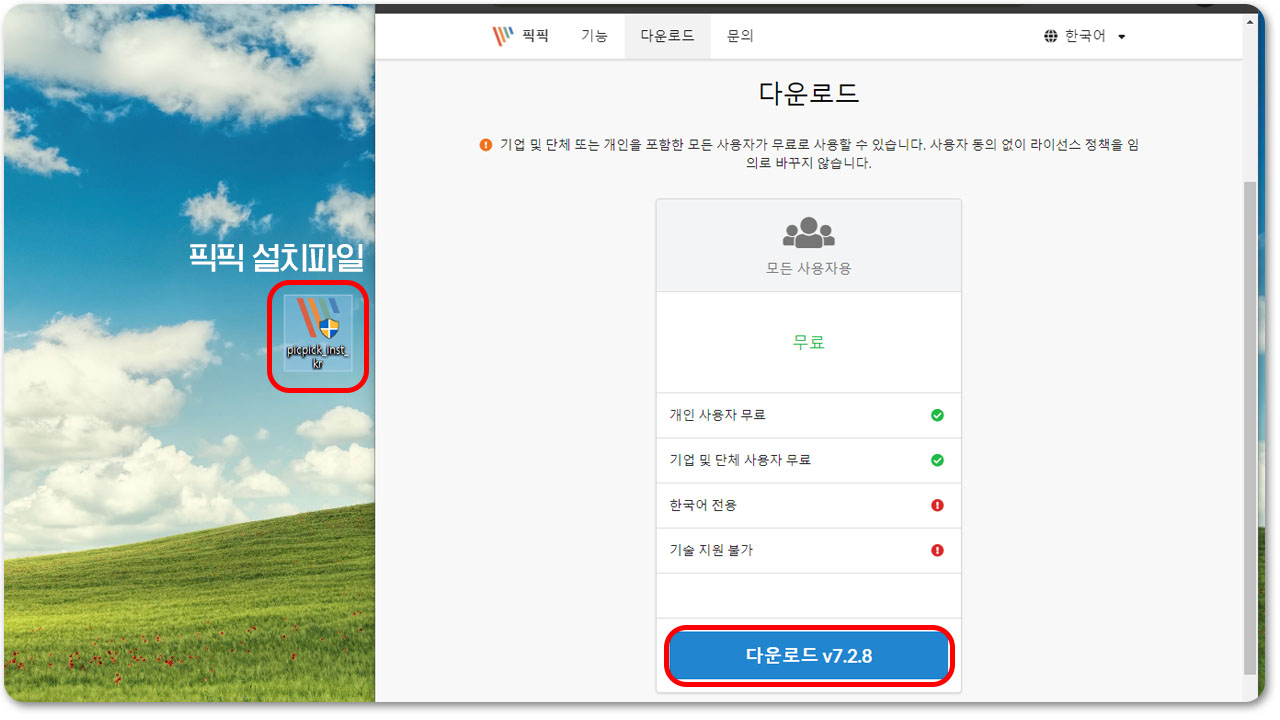1280x720 pixels.
Task: Click the 모든 사용자용 label
Action: (x=809, y=268)
